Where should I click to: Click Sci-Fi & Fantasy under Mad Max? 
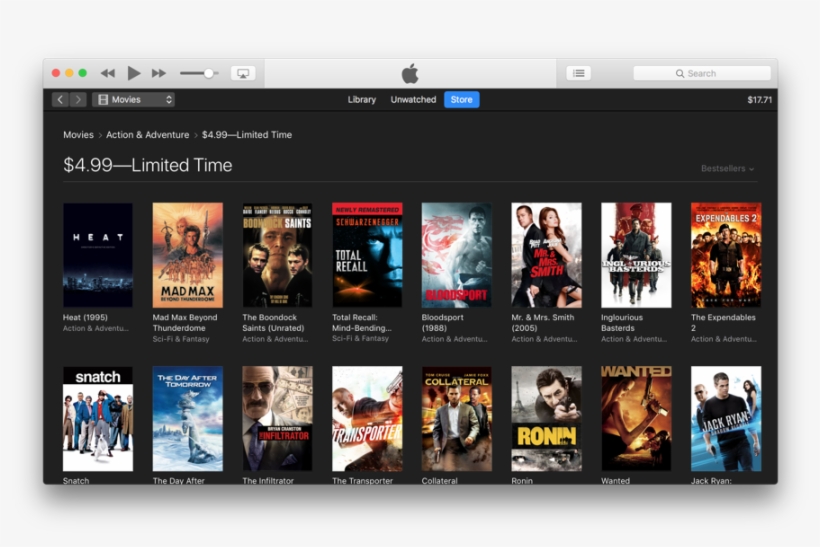181,339
